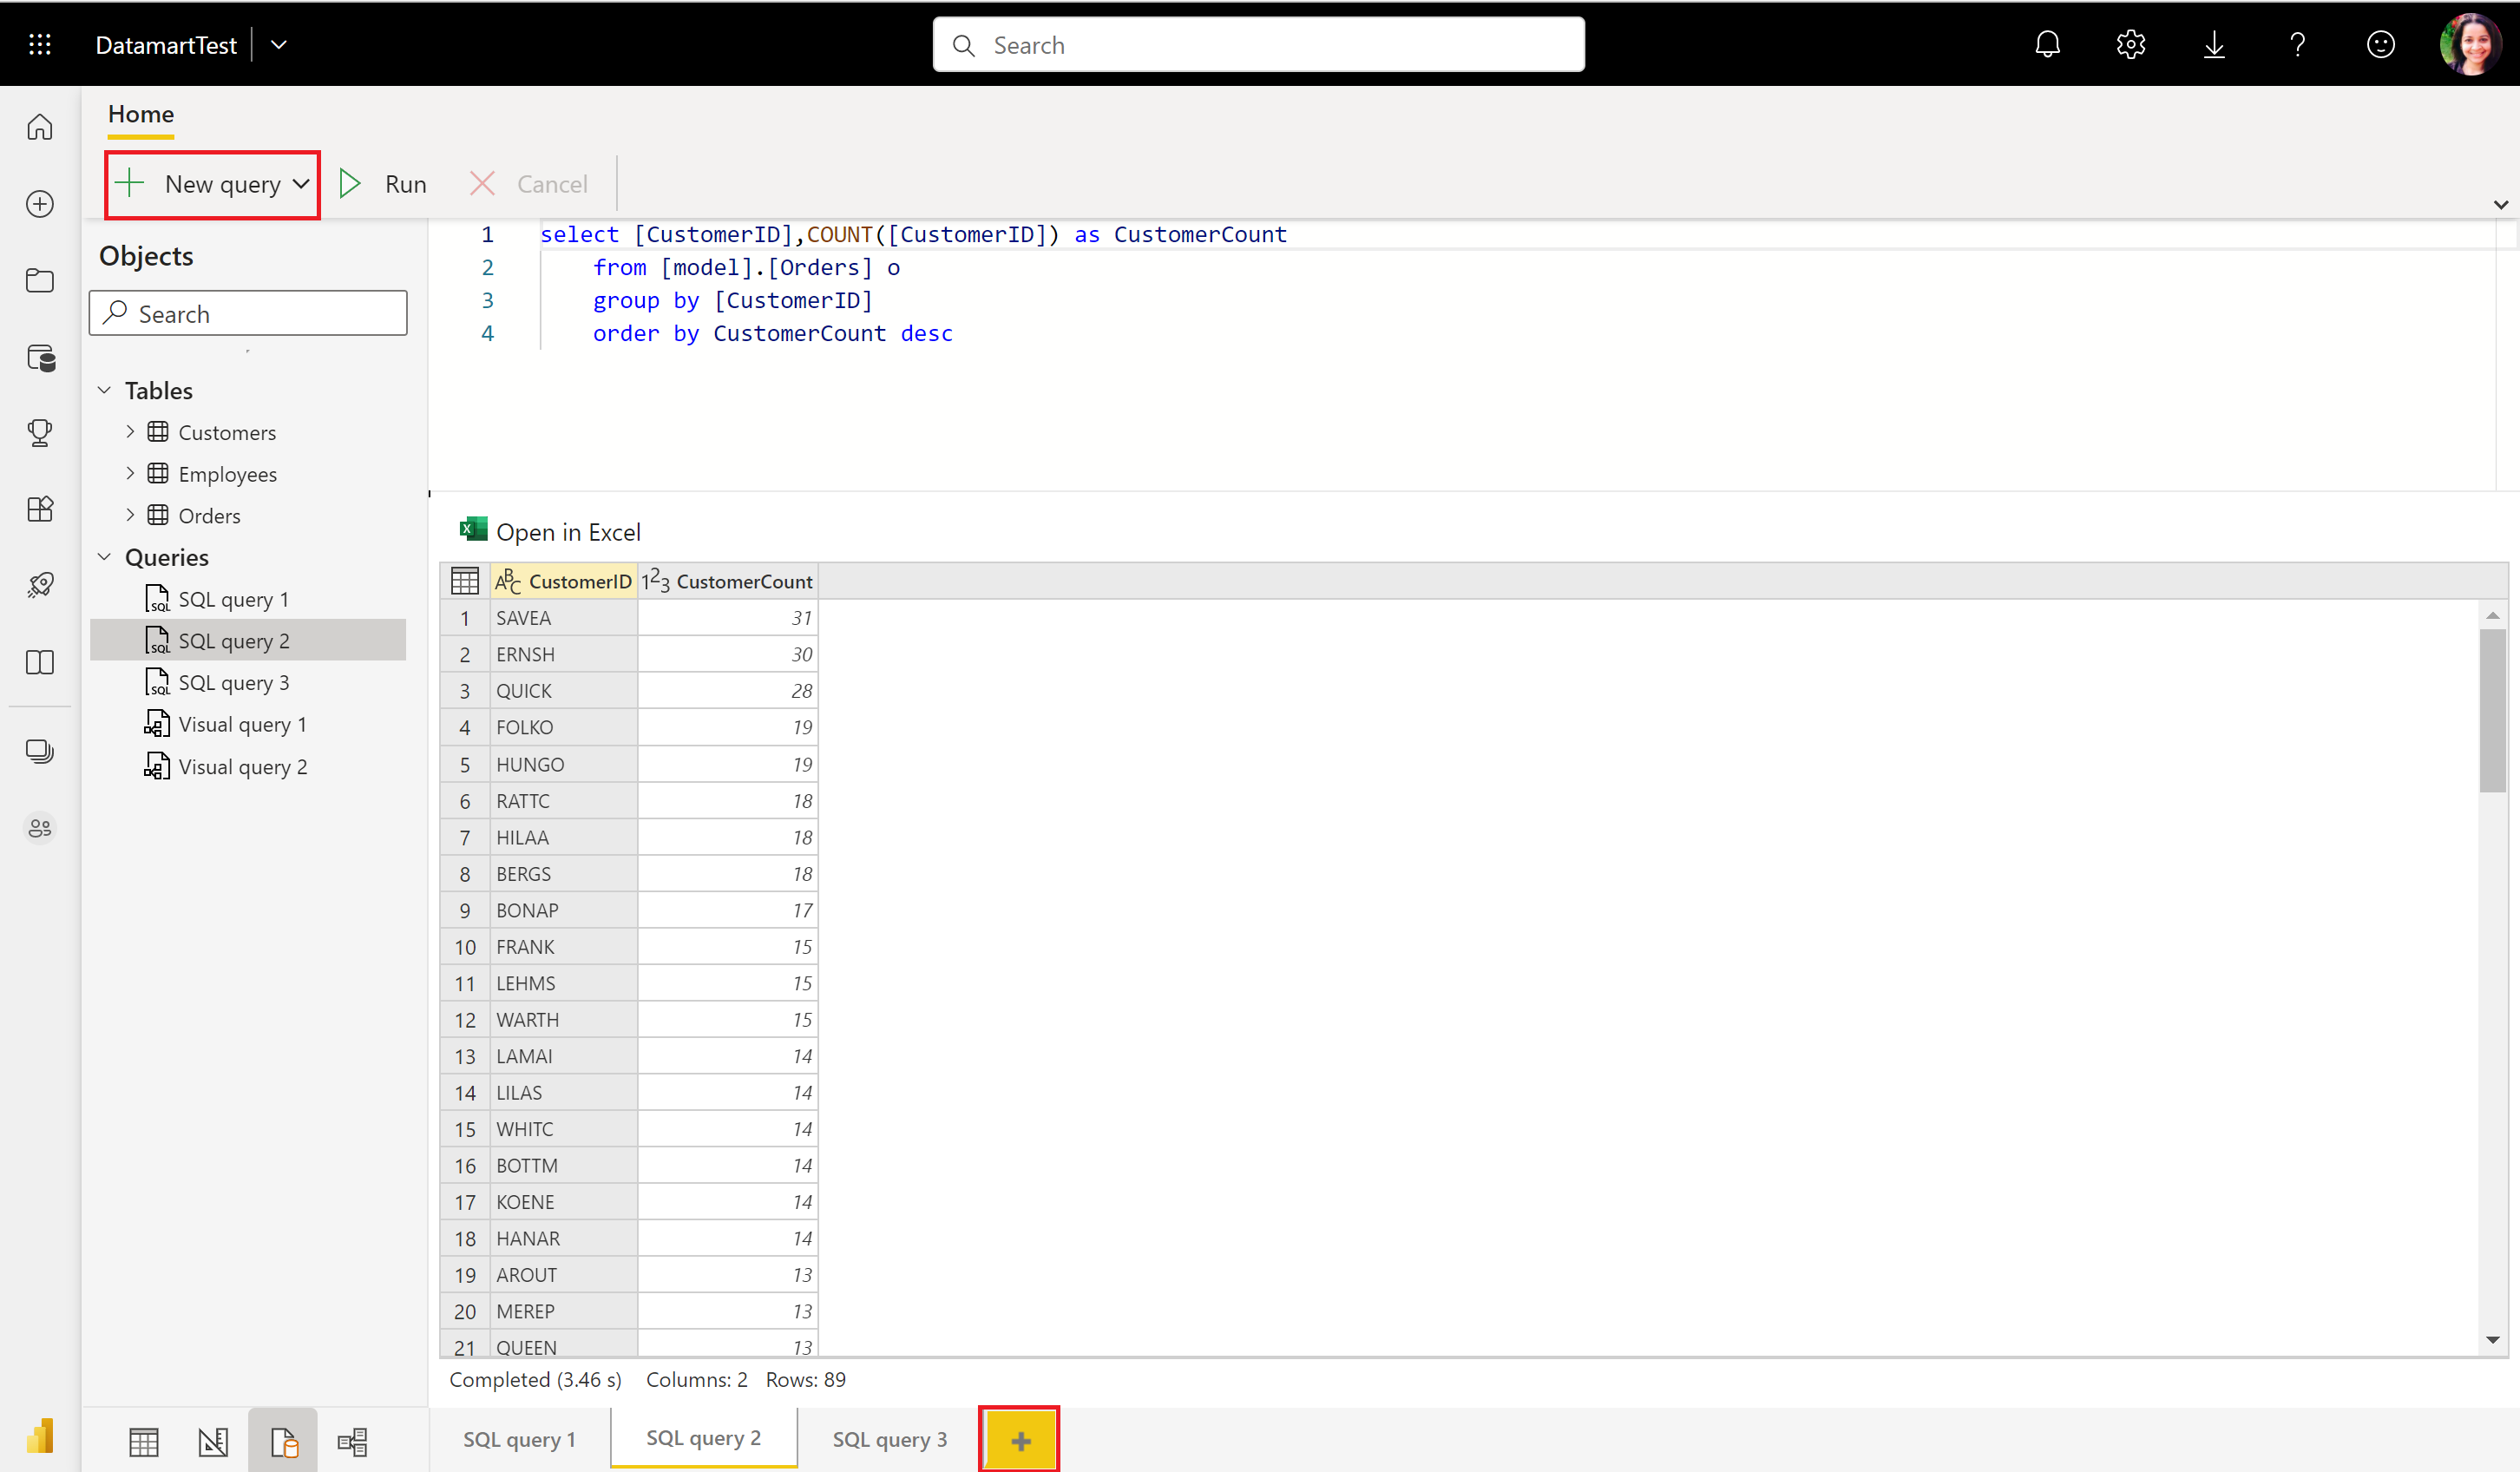This screenshot has width=2520, height=1472.
Task: Expand the Employees table
Action: click(x=130, y=473)
